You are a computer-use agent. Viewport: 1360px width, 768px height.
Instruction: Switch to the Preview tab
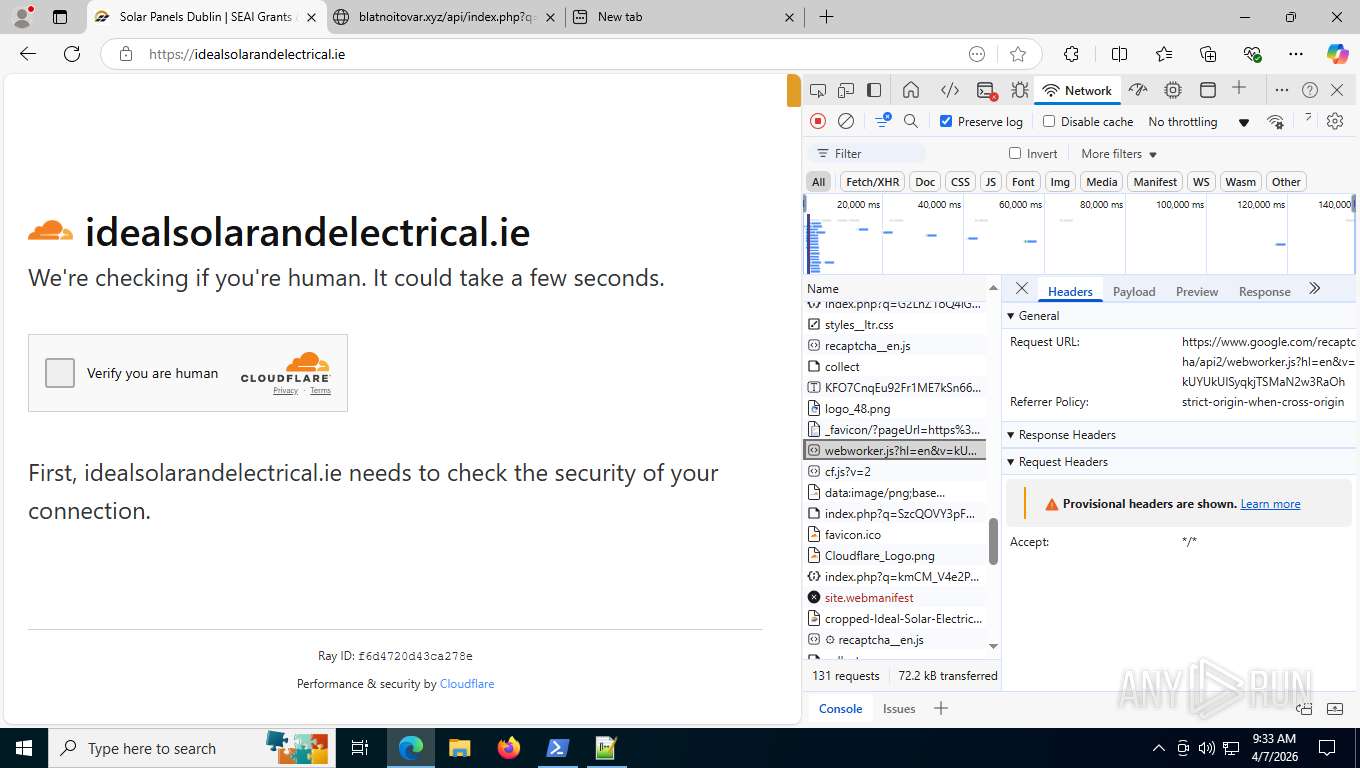point(1197,291)
